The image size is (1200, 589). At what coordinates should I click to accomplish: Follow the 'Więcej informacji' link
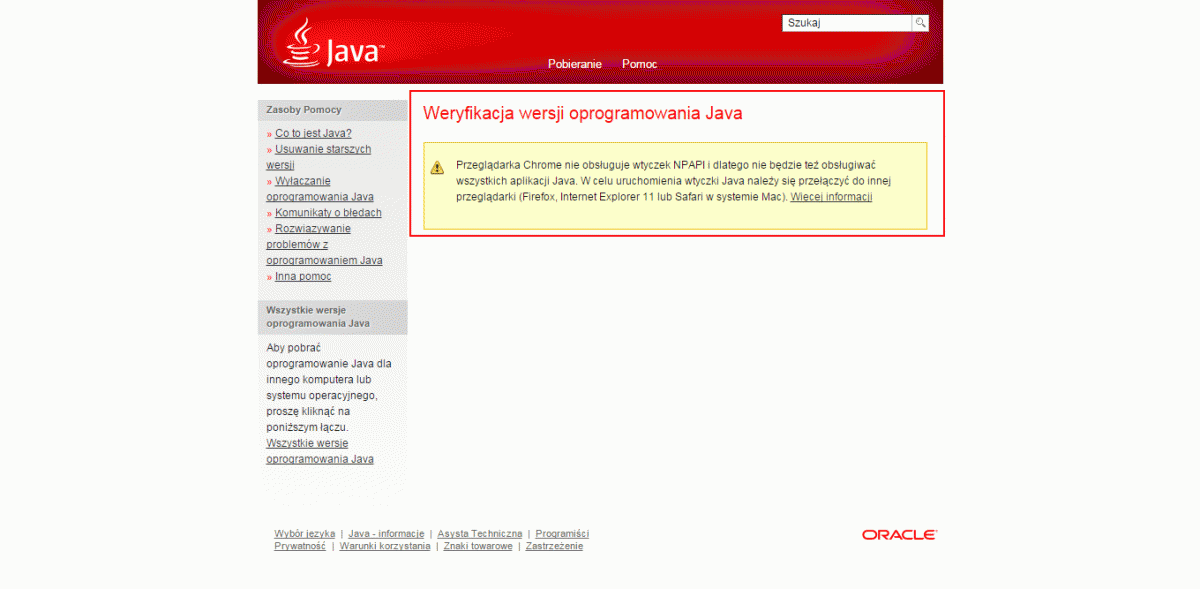831,197
